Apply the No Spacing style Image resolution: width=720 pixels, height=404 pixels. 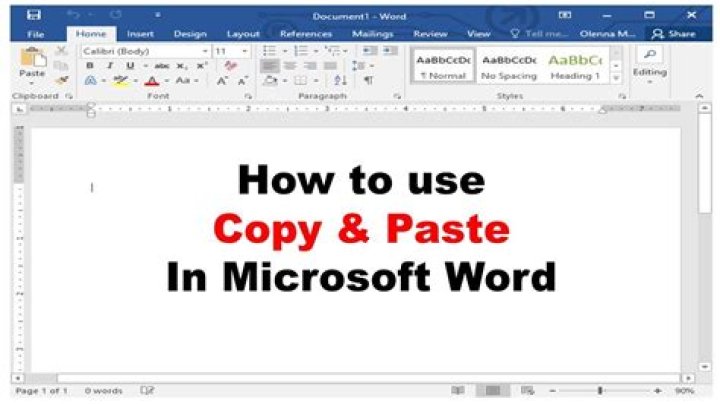pyautogui.click(x=509, y=66)
